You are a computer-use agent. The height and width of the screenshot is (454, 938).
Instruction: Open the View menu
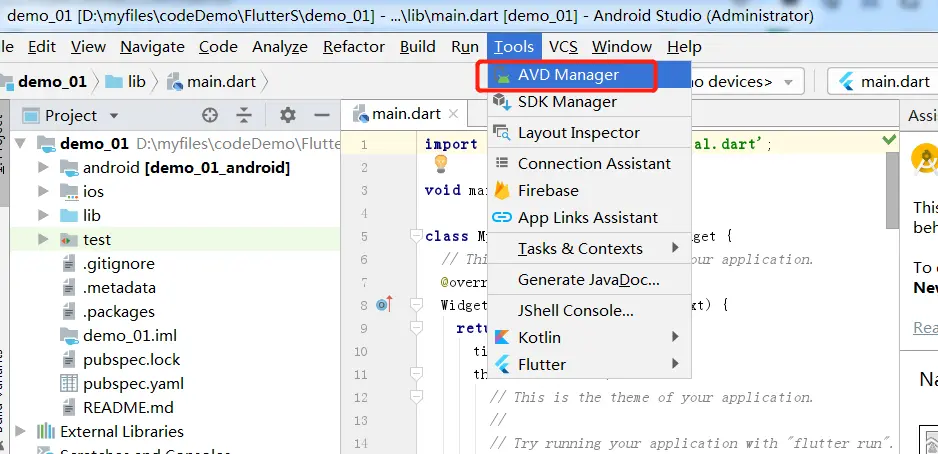[x=88, y=47]
